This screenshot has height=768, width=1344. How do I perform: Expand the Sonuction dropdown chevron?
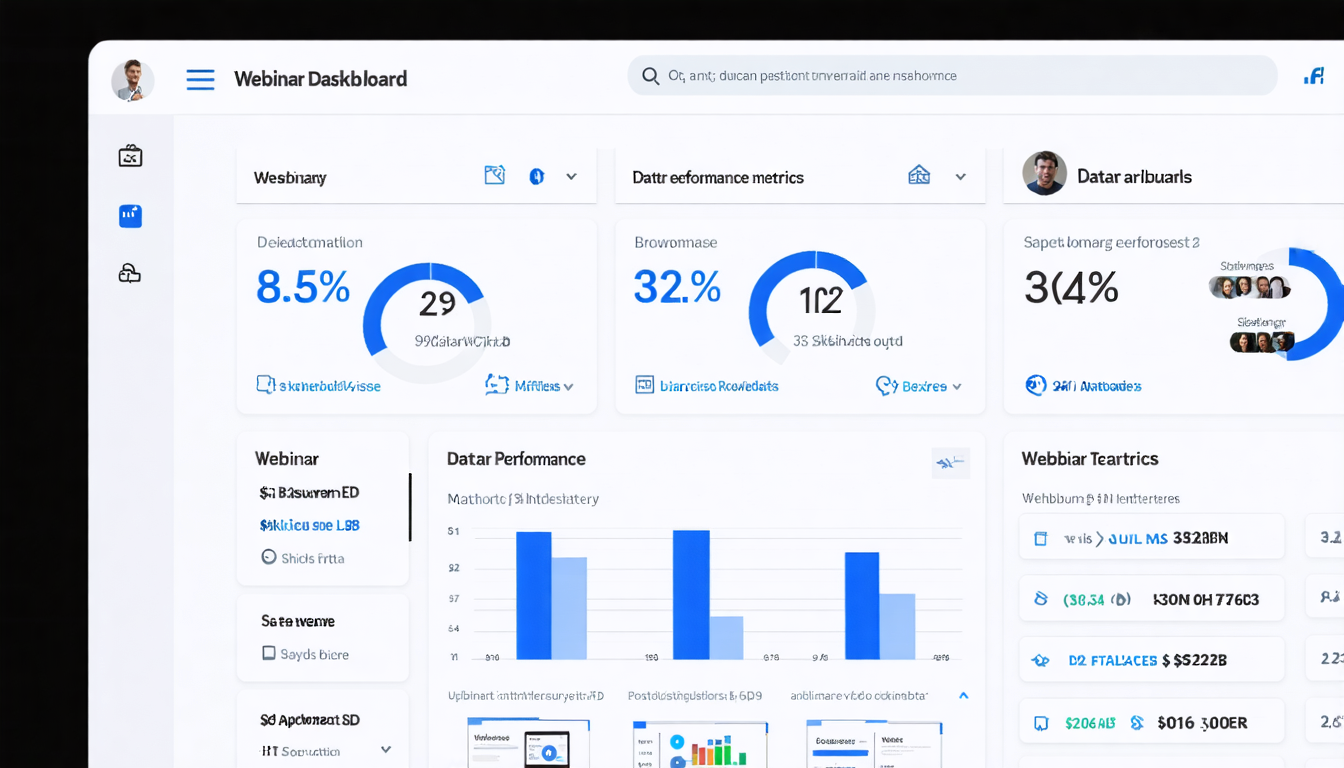tap(386, 749)
